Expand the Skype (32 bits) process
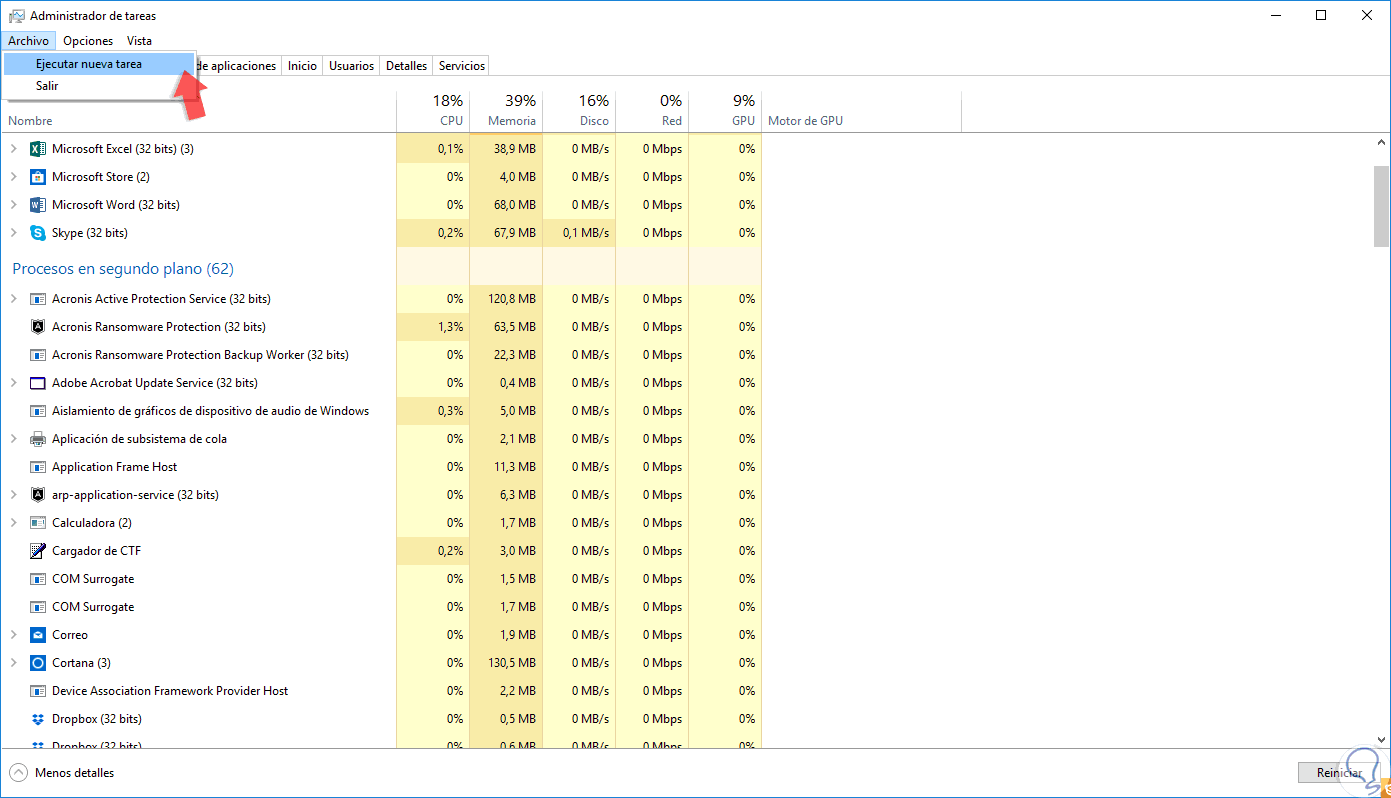1391x798 pixels. pos(14,233)
